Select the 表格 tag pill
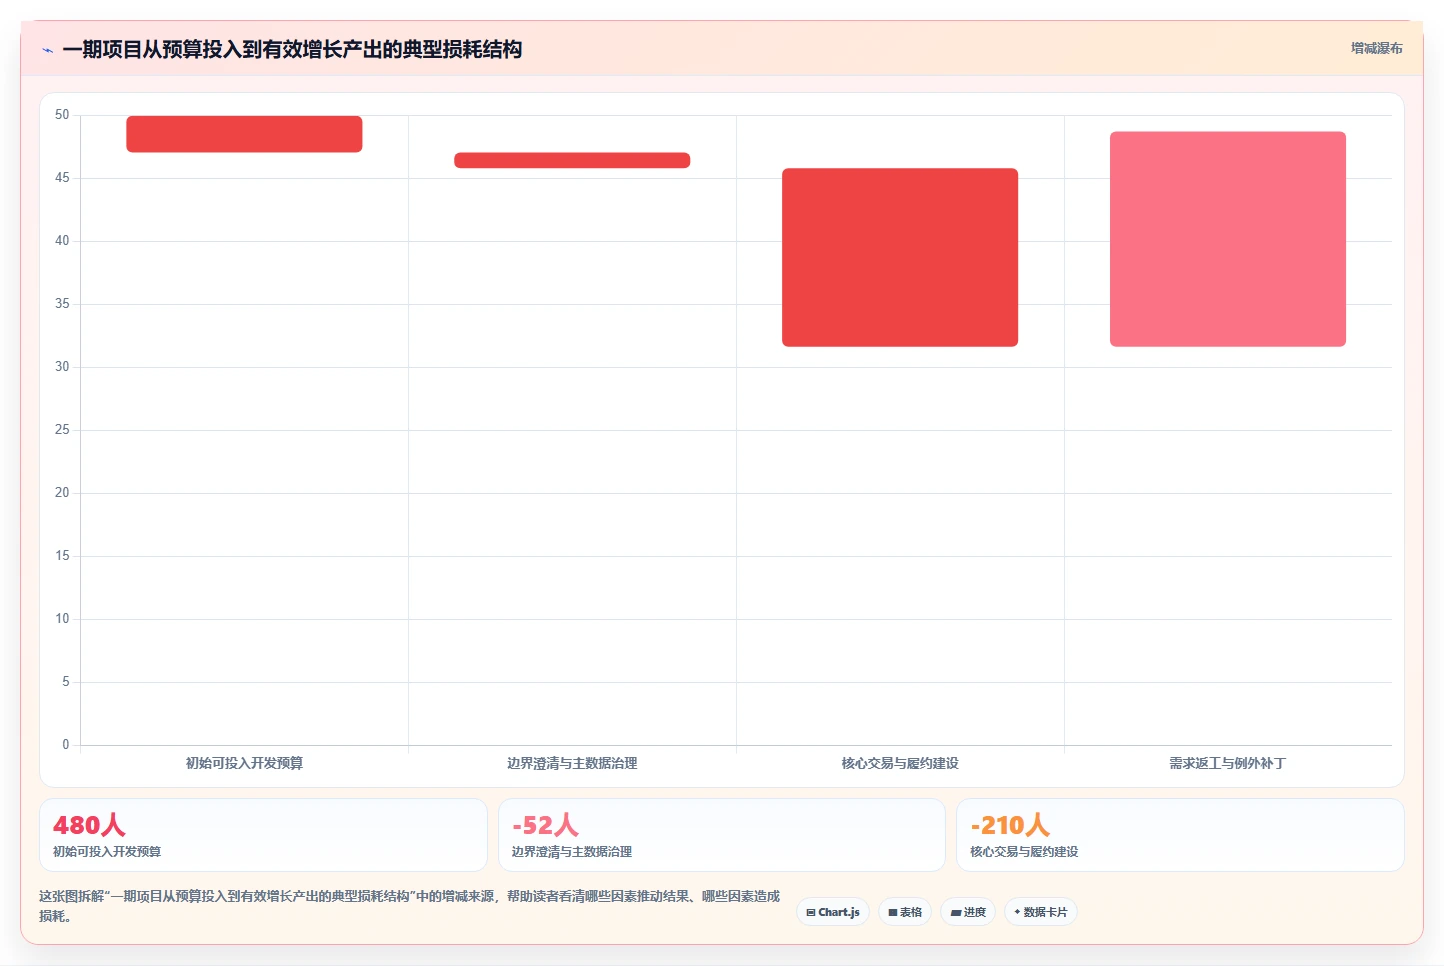Screen dimensions: 1444x966 pyautogui.click(x=905, y=912)
